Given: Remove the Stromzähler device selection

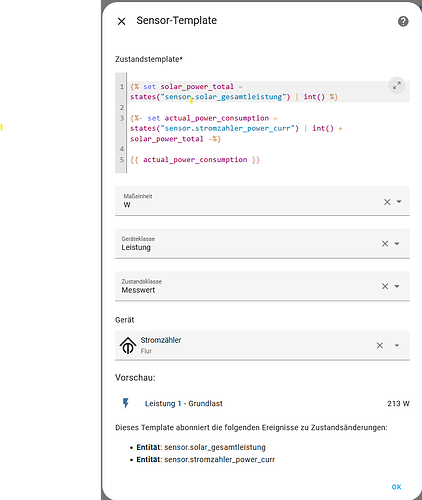Looking at the screenshot, I should pos(380,345).
